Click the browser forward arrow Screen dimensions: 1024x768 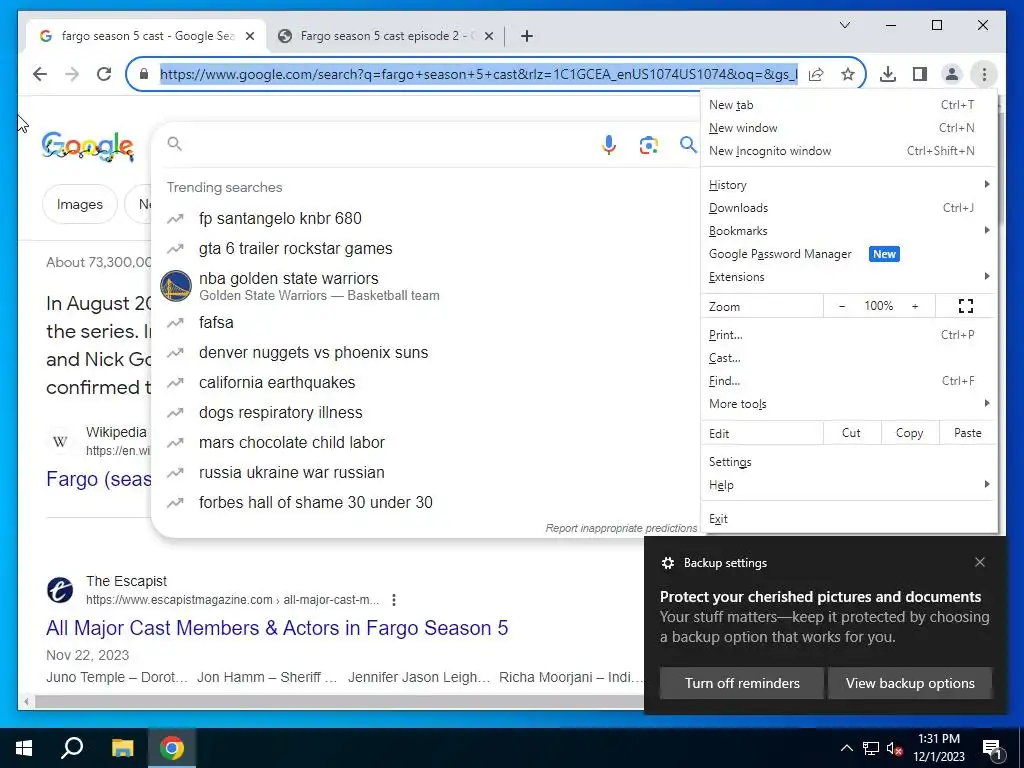pos(72,74)
